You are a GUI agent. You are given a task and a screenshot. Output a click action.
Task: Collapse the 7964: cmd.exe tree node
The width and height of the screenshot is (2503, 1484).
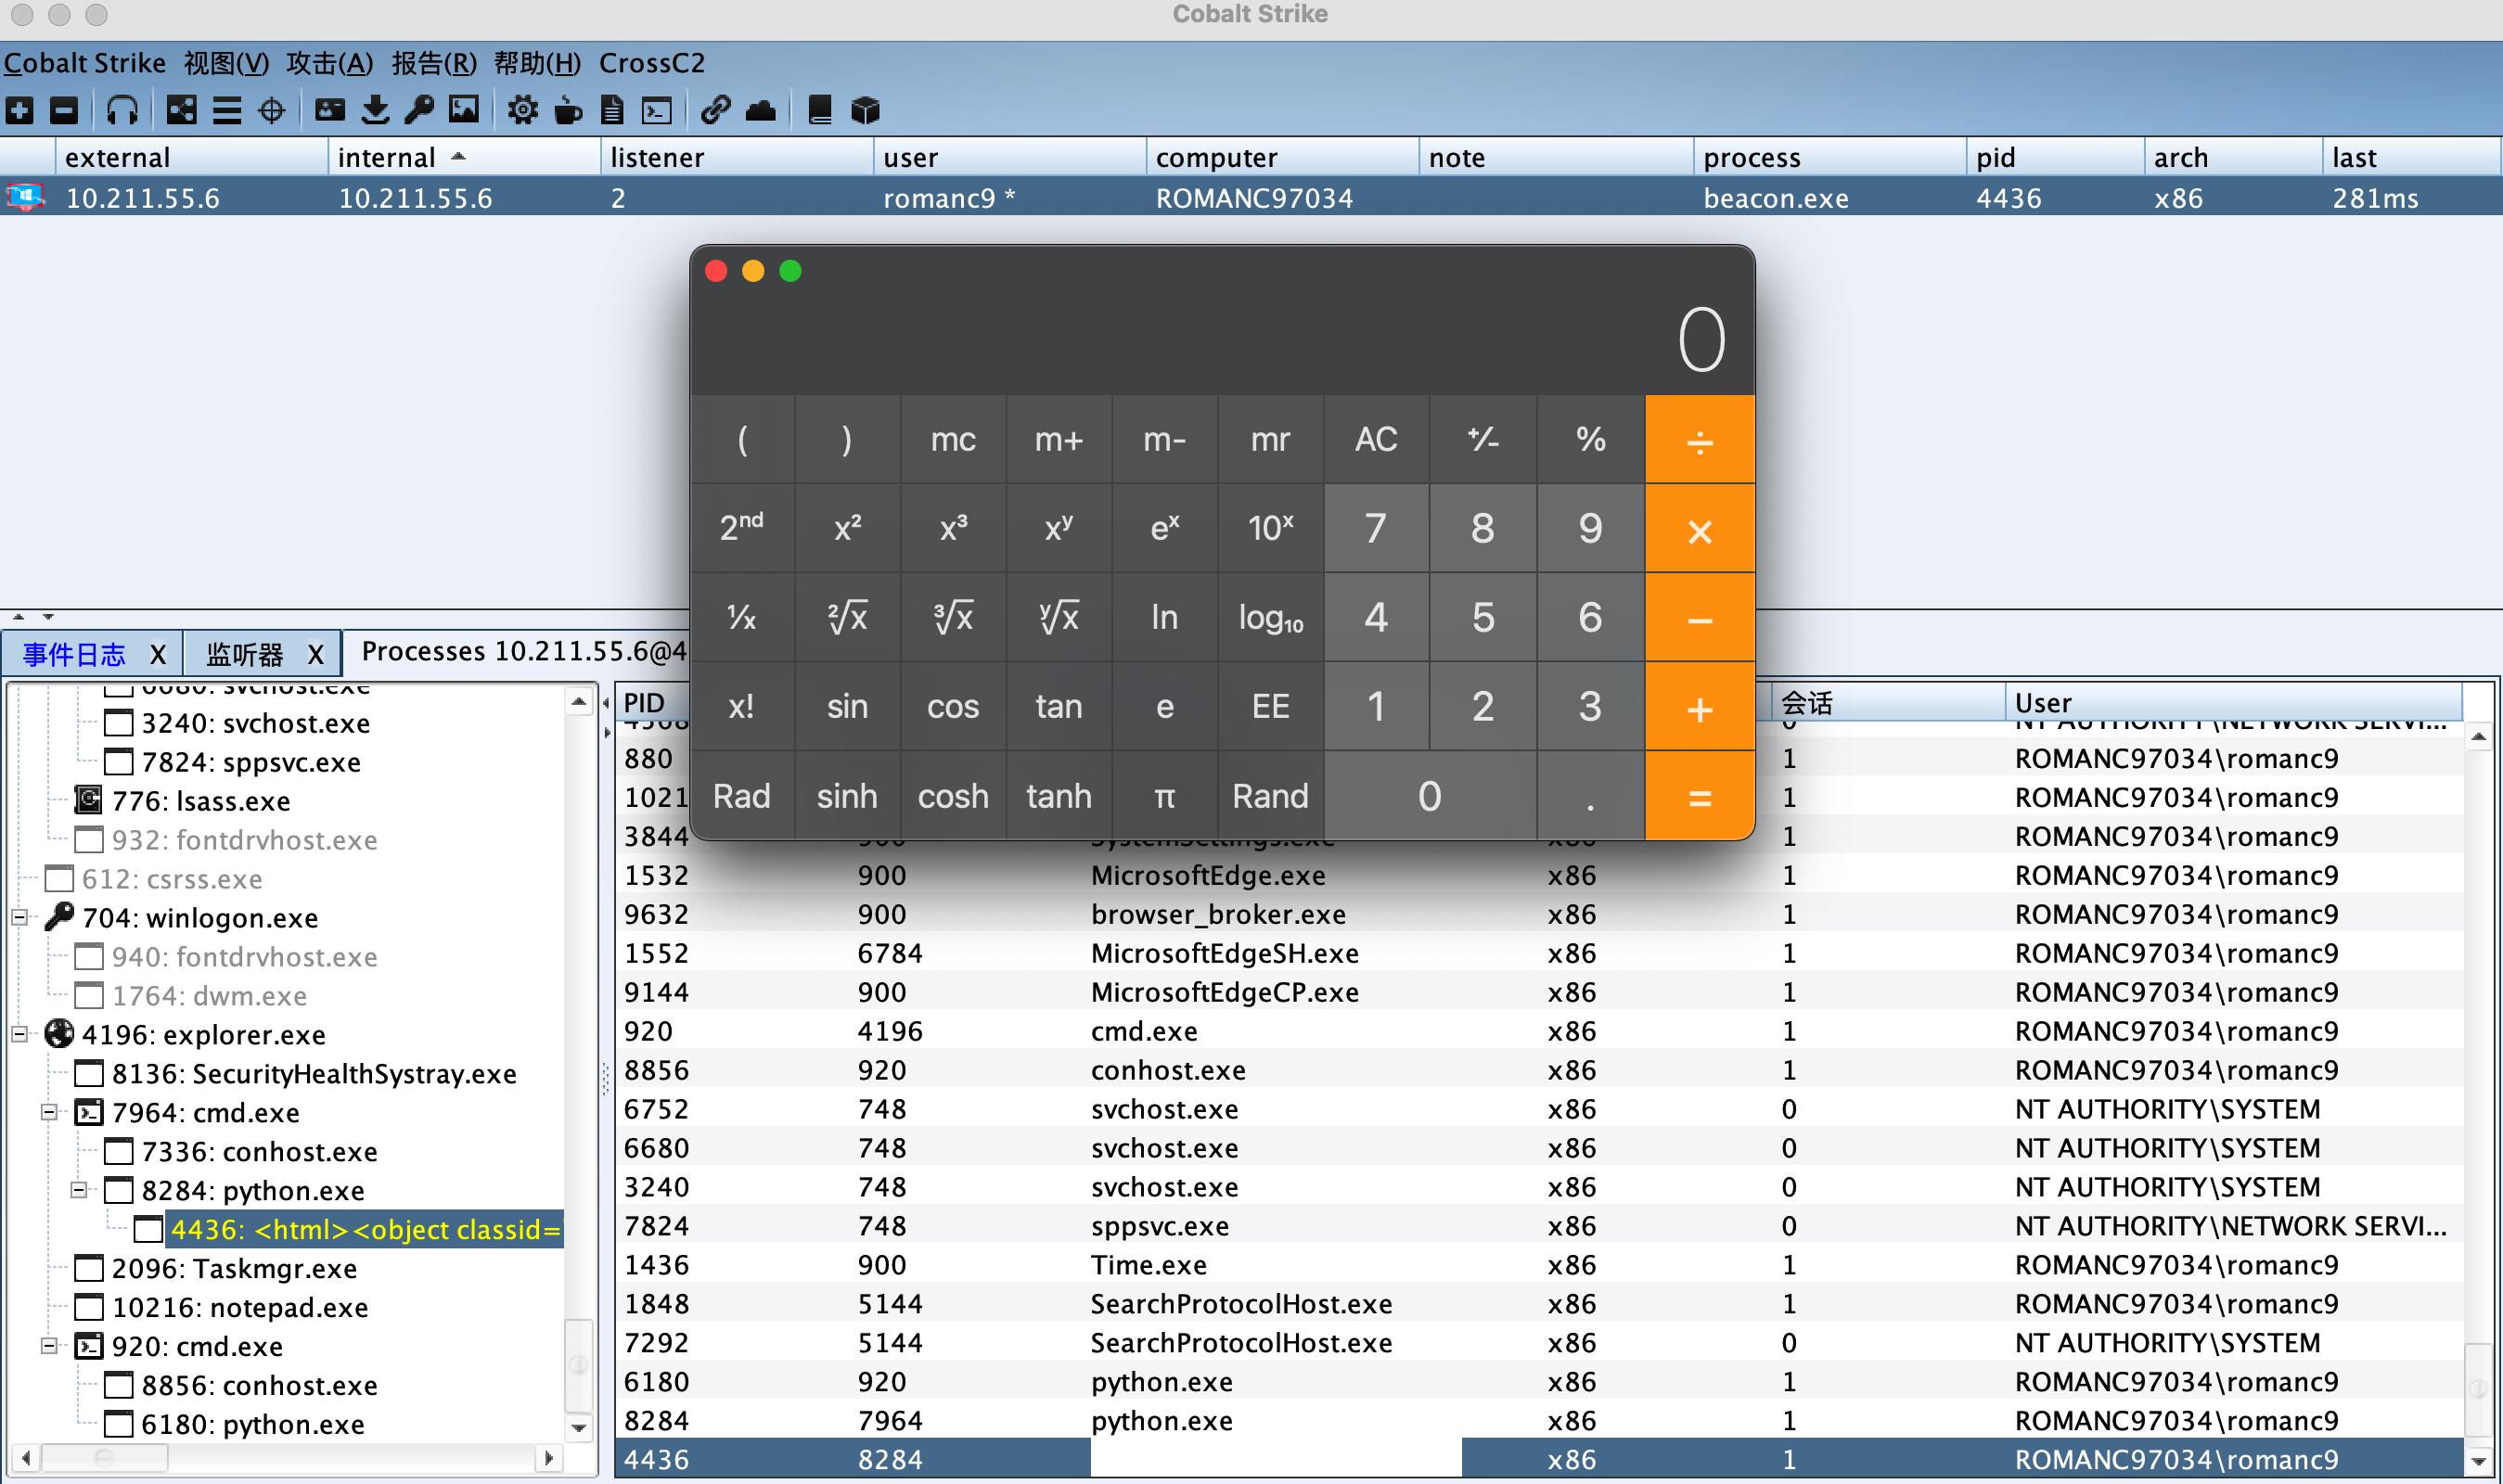pyautogui.click(x=49, y=1112)
